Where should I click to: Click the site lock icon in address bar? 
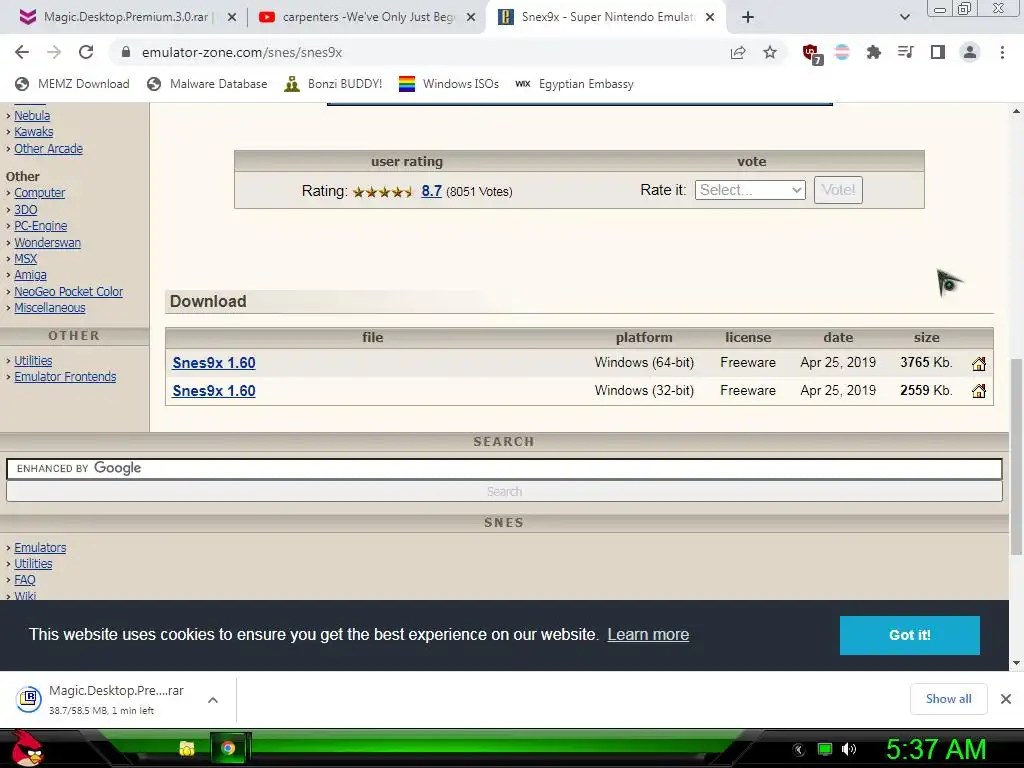[x=126, y=52]
